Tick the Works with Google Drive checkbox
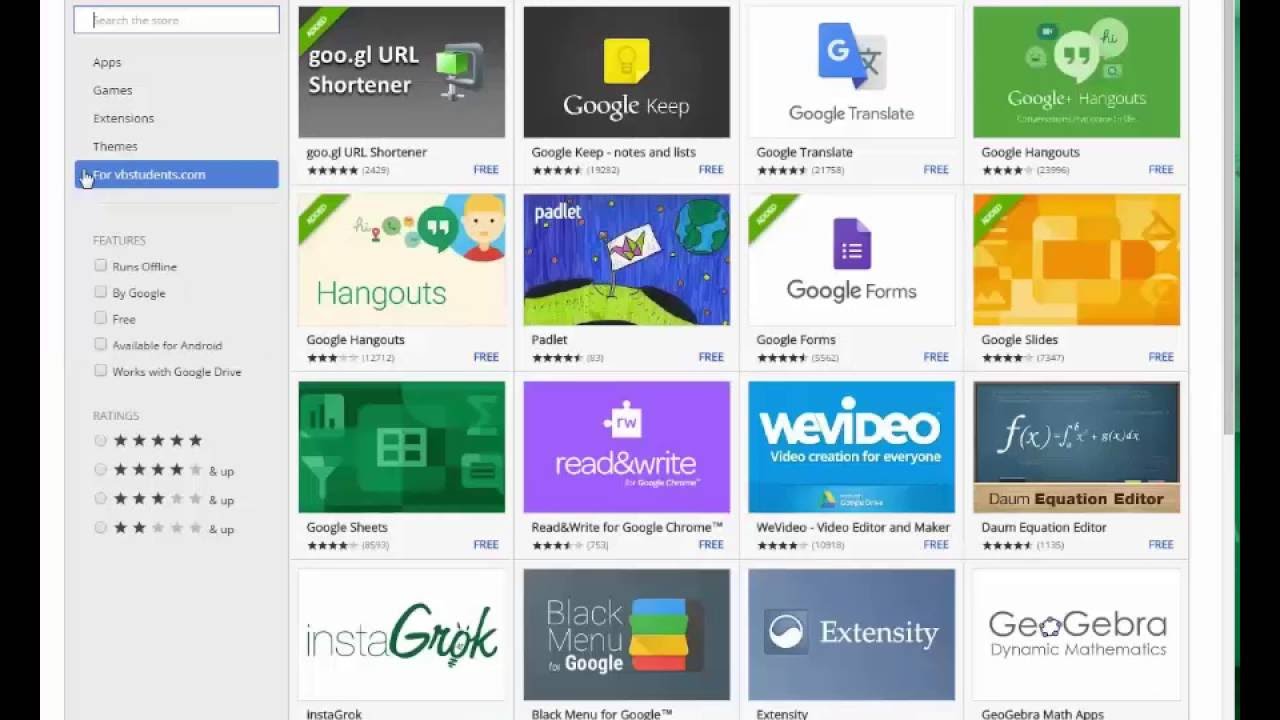Screen dimensions: 1280x720 [x=100, y=371]
